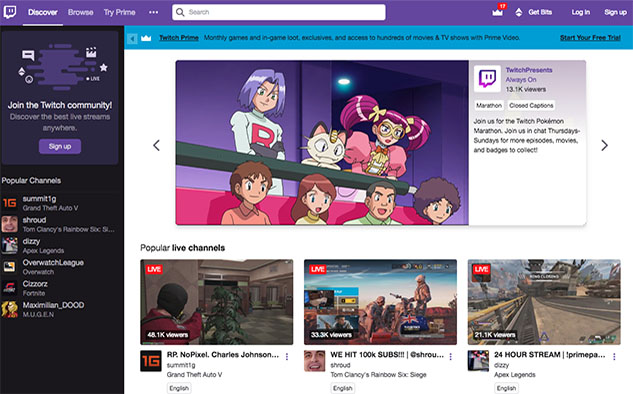The width and height of the screenshot is (633, 394).
Task: Open options menu for 24 HOUR STREAM card
Action: coord(614,357)
